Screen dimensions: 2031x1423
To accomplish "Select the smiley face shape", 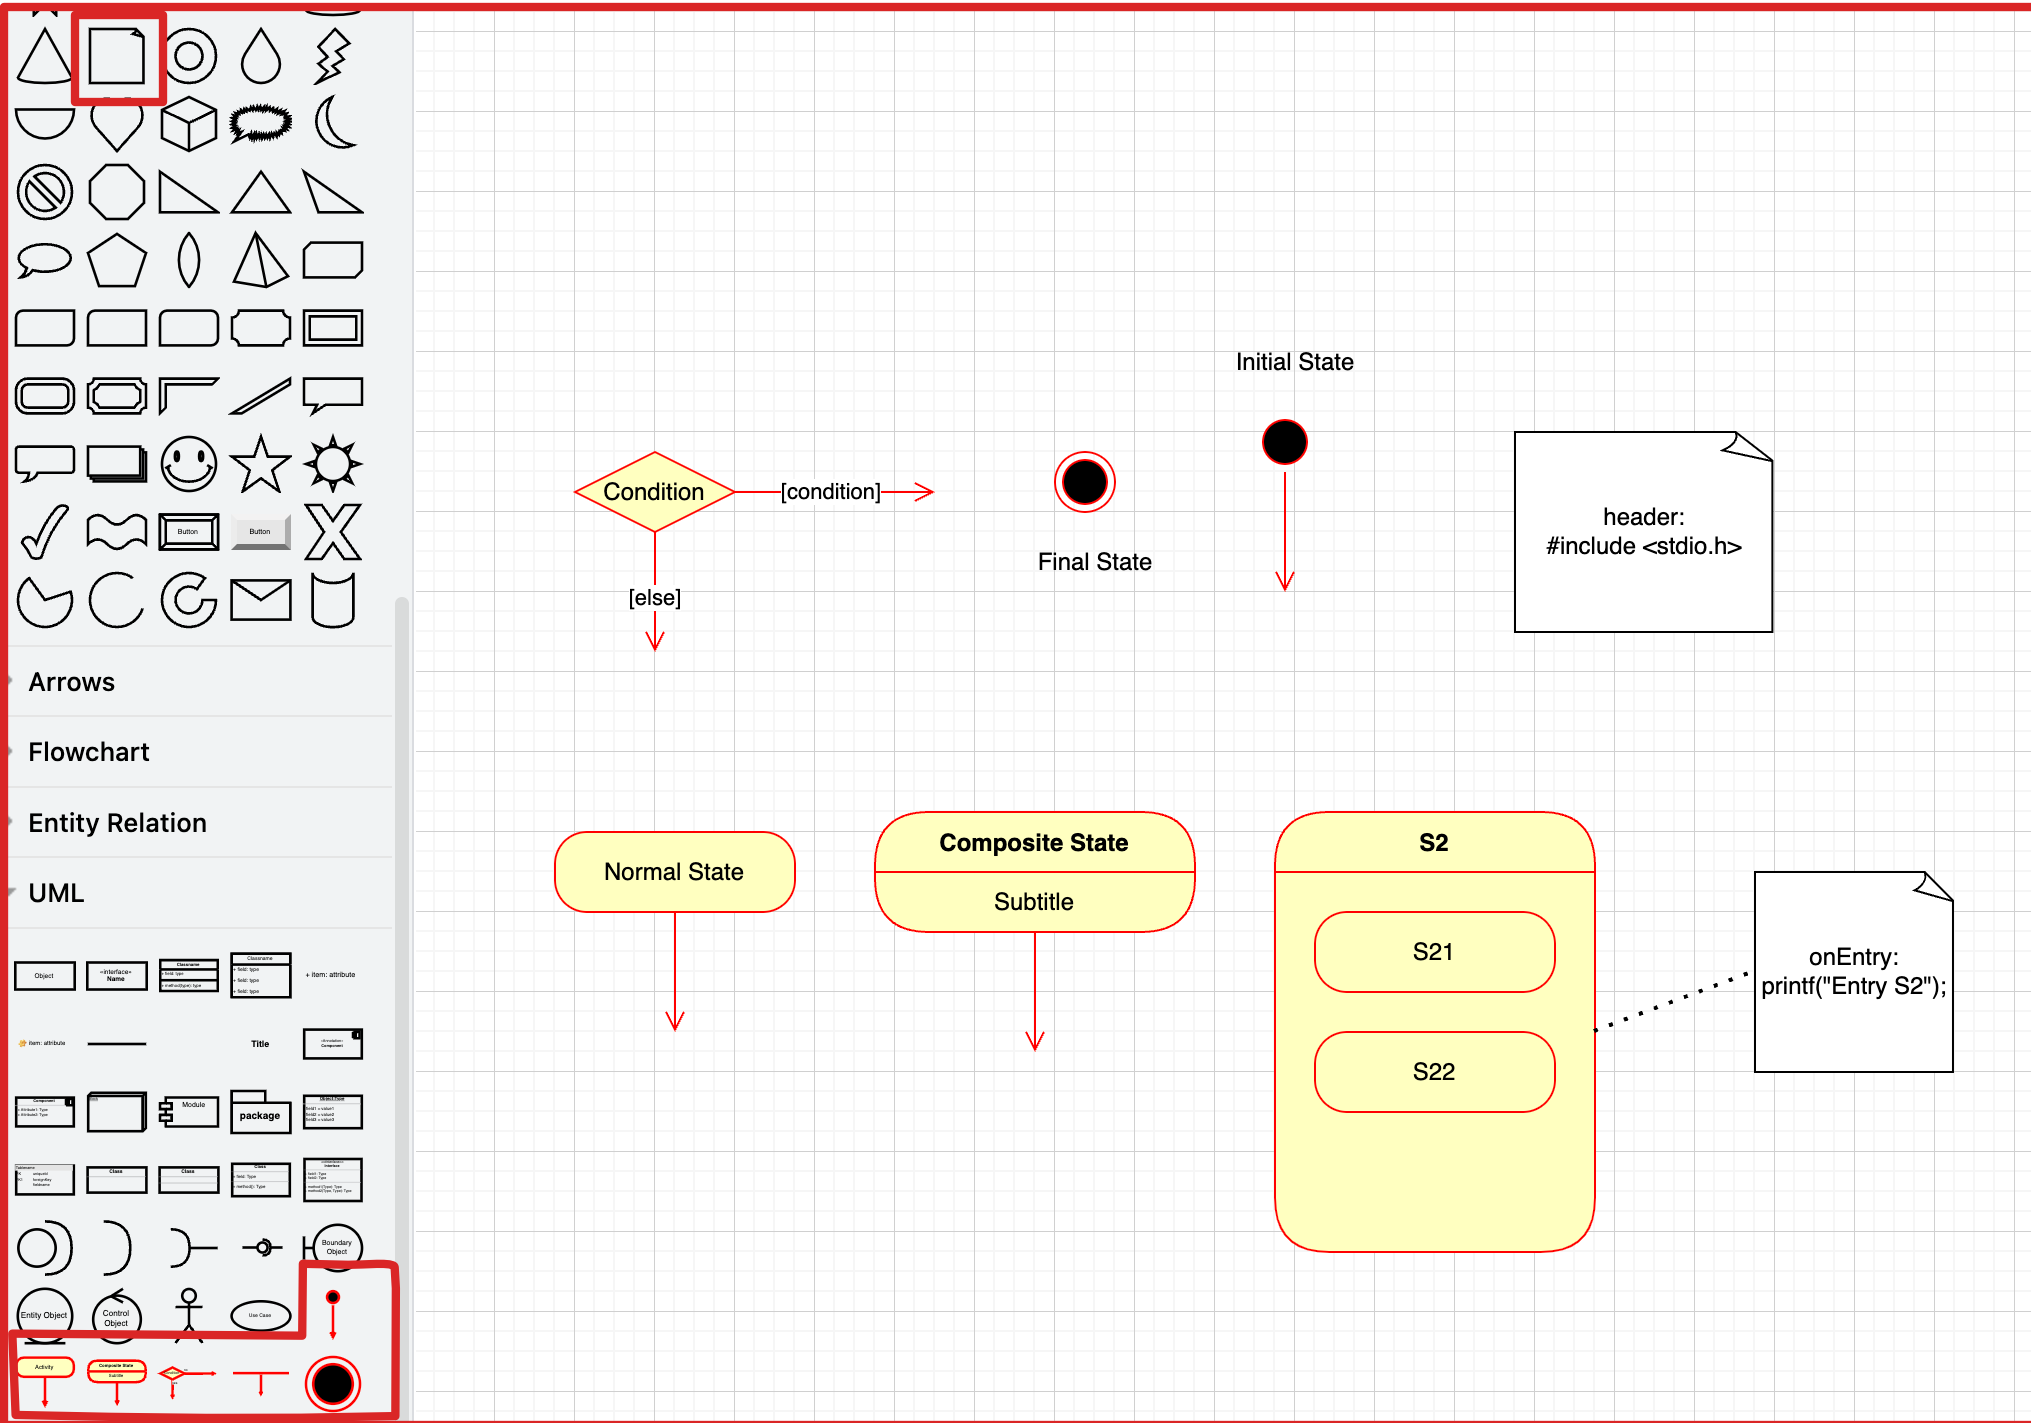I will pos(189,464).
